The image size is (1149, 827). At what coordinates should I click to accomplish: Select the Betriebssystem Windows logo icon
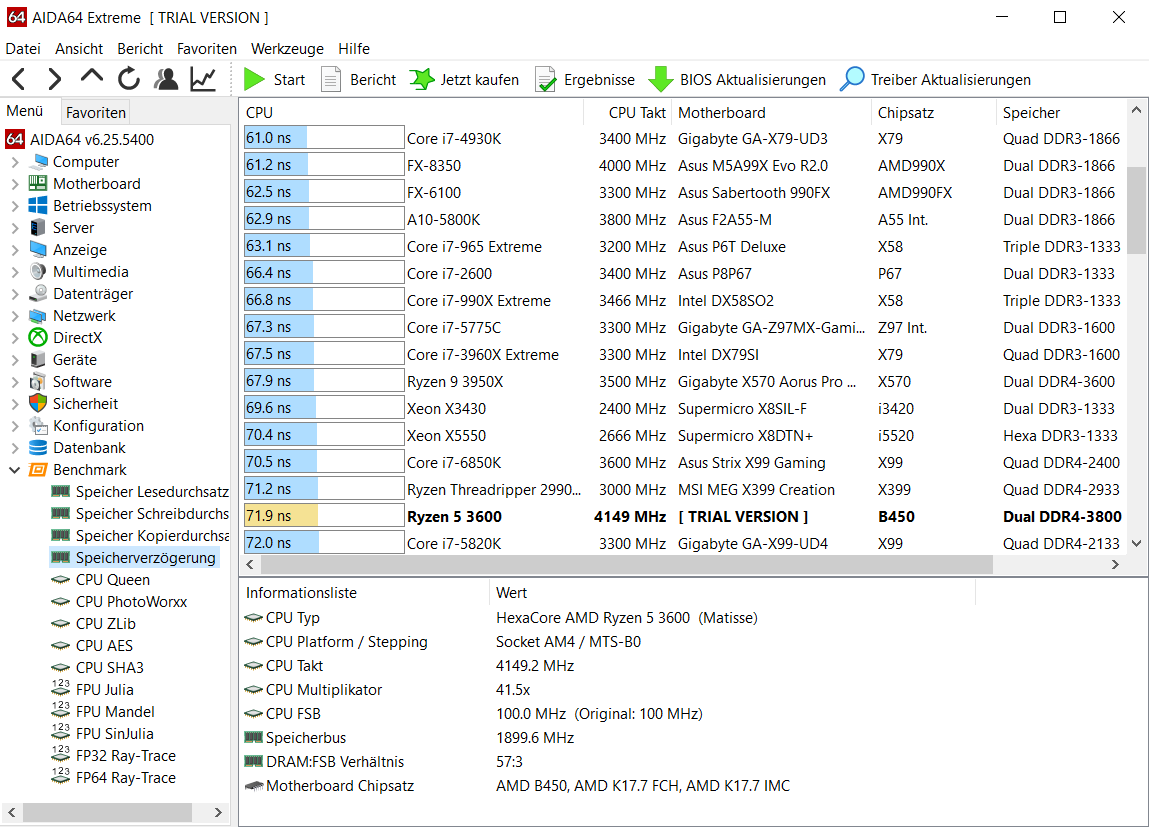[x=38, y=206]
